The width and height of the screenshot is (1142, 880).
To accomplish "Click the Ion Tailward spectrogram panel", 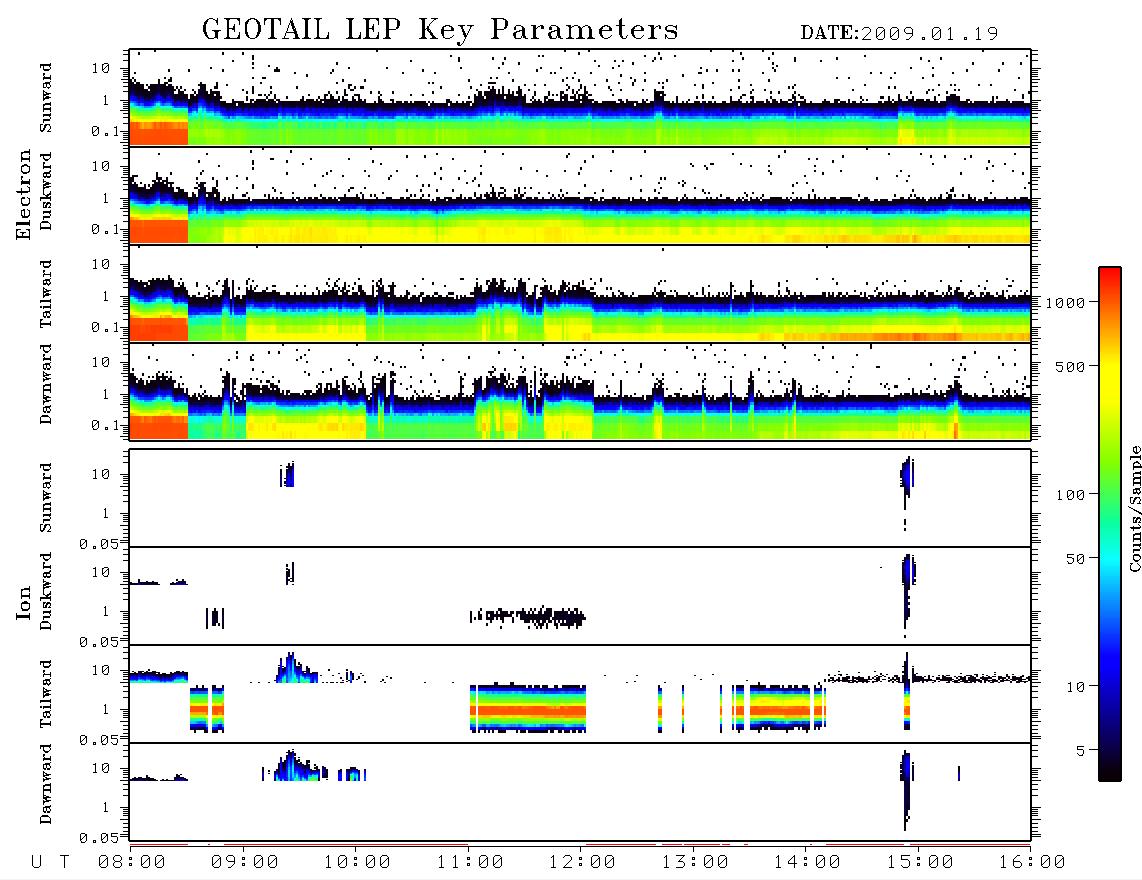I will pos(580,694).
